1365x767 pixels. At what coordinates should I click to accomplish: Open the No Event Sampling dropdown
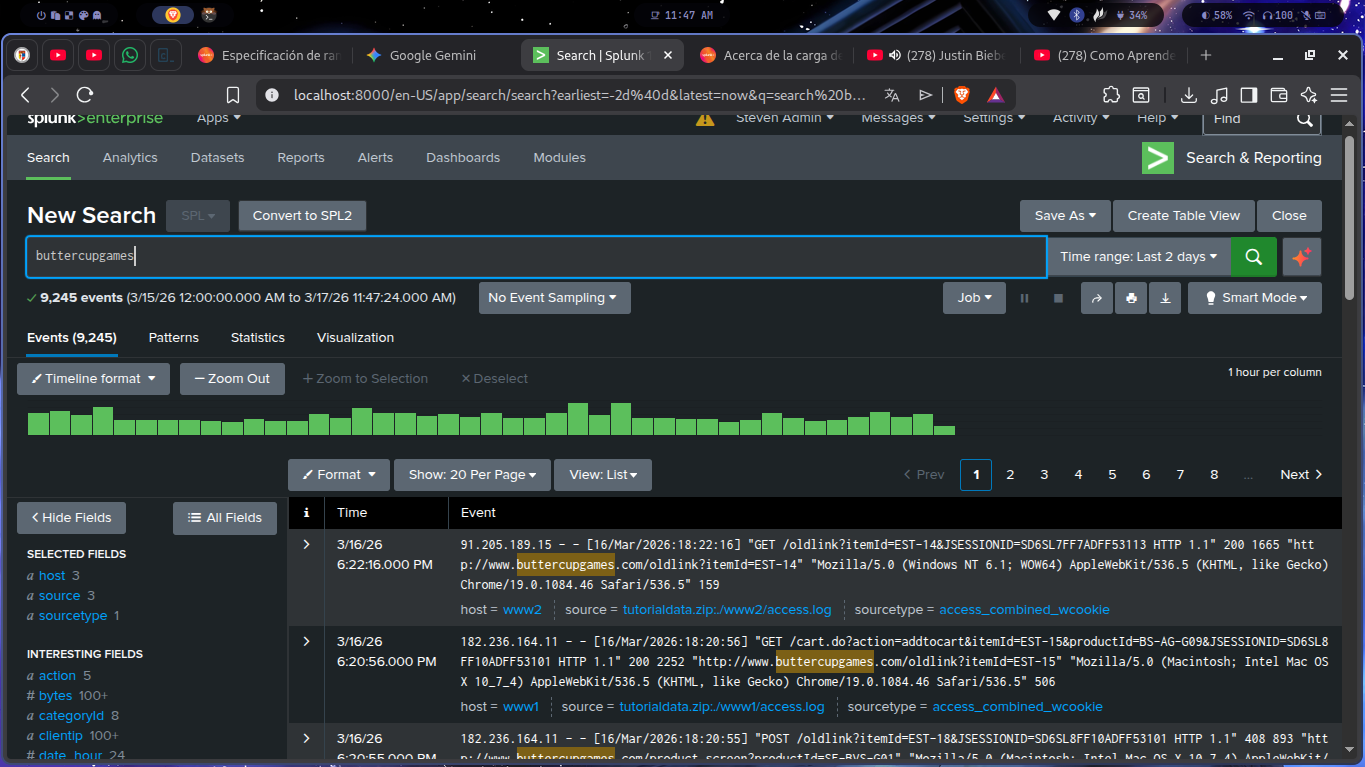point(554,298)
